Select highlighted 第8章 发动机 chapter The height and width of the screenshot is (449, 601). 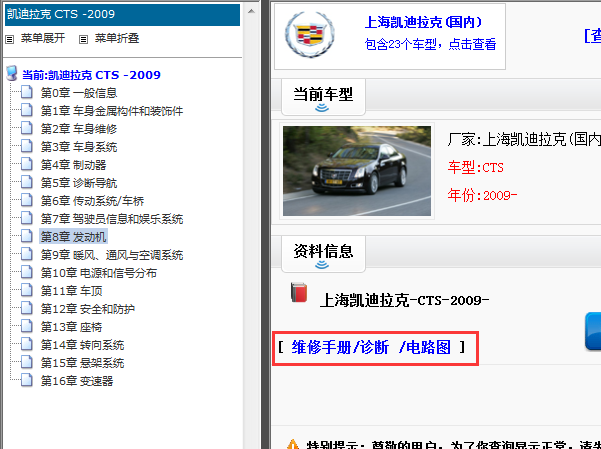pyautogui.click(x=73, y=237)
